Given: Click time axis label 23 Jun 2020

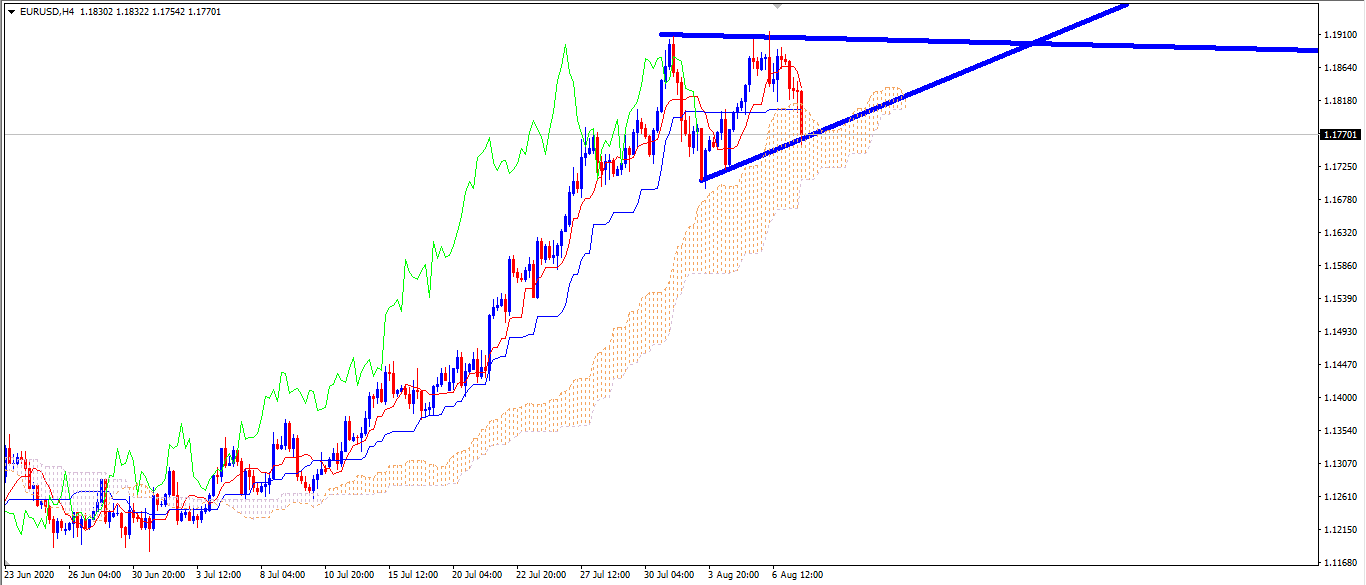Looking at the screenshot, I should click(29, 575).
